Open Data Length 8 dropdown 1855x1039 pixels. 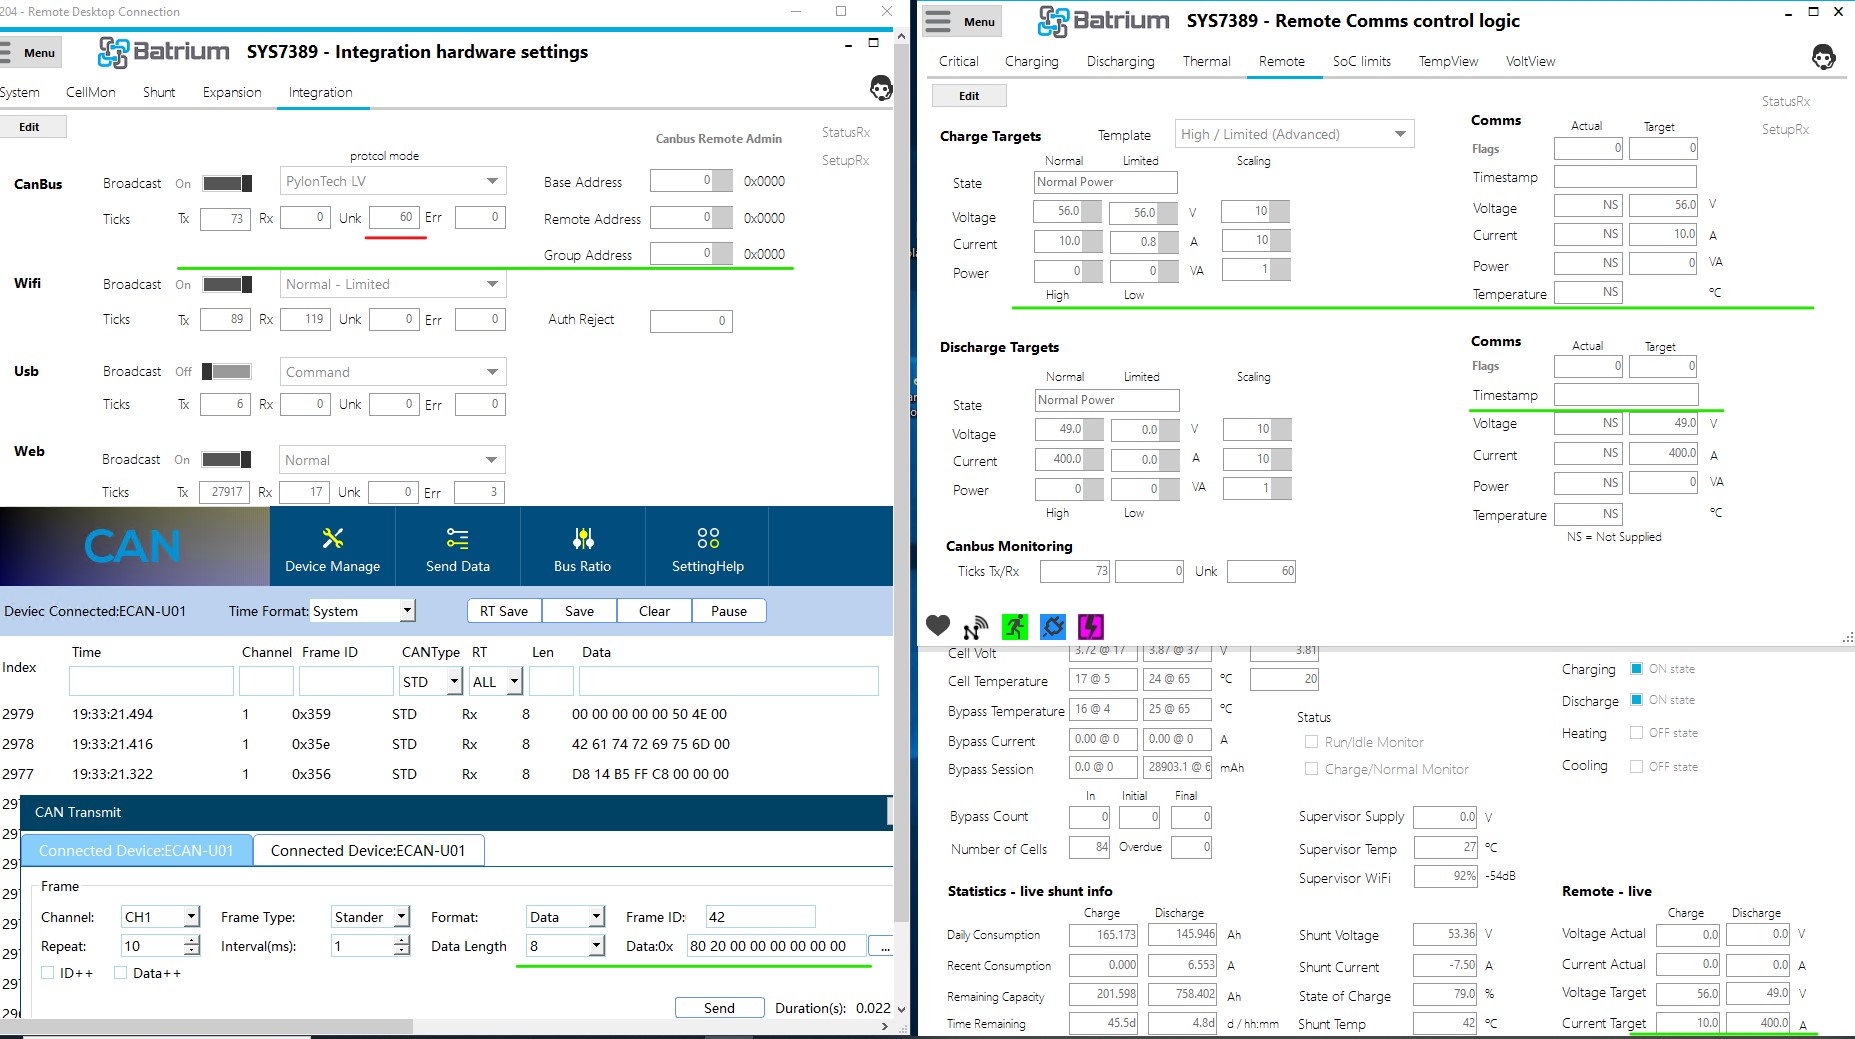[x=566, y=945]
